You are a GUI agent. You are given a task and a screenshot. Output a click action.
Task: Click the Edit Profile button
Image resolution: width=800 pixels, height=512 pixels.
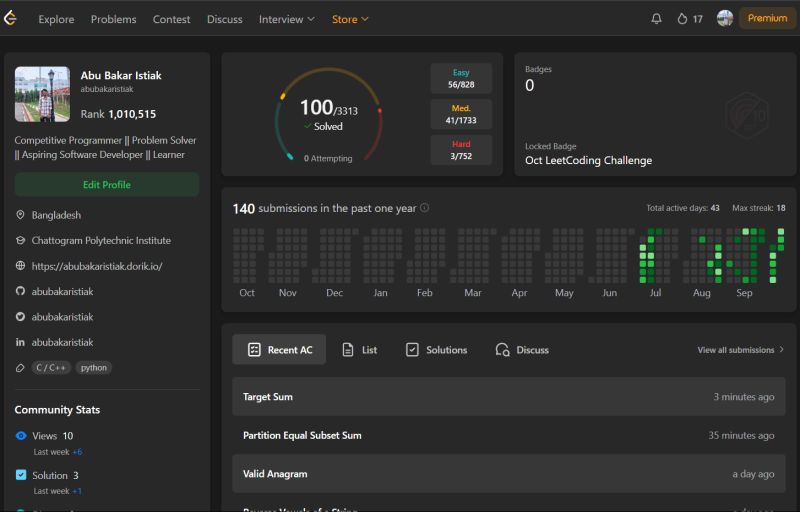click(106, 185)
